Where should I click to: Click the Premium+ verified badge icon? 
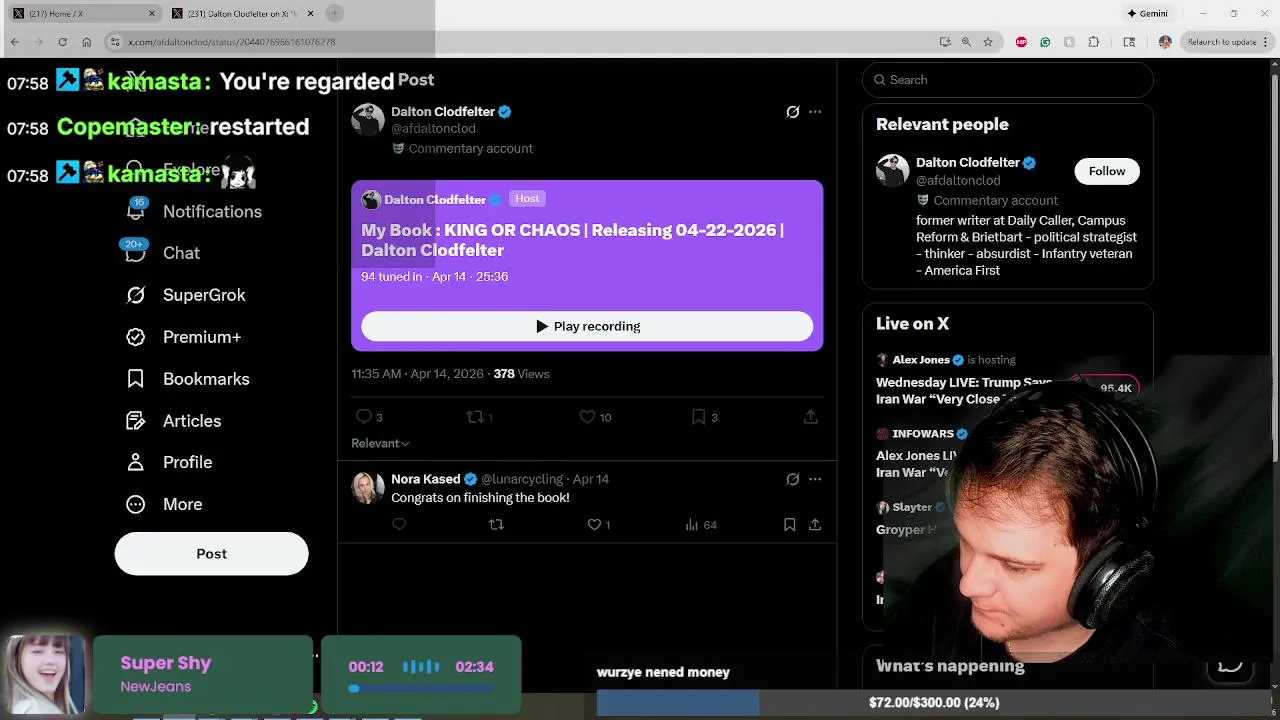[136, 337]
